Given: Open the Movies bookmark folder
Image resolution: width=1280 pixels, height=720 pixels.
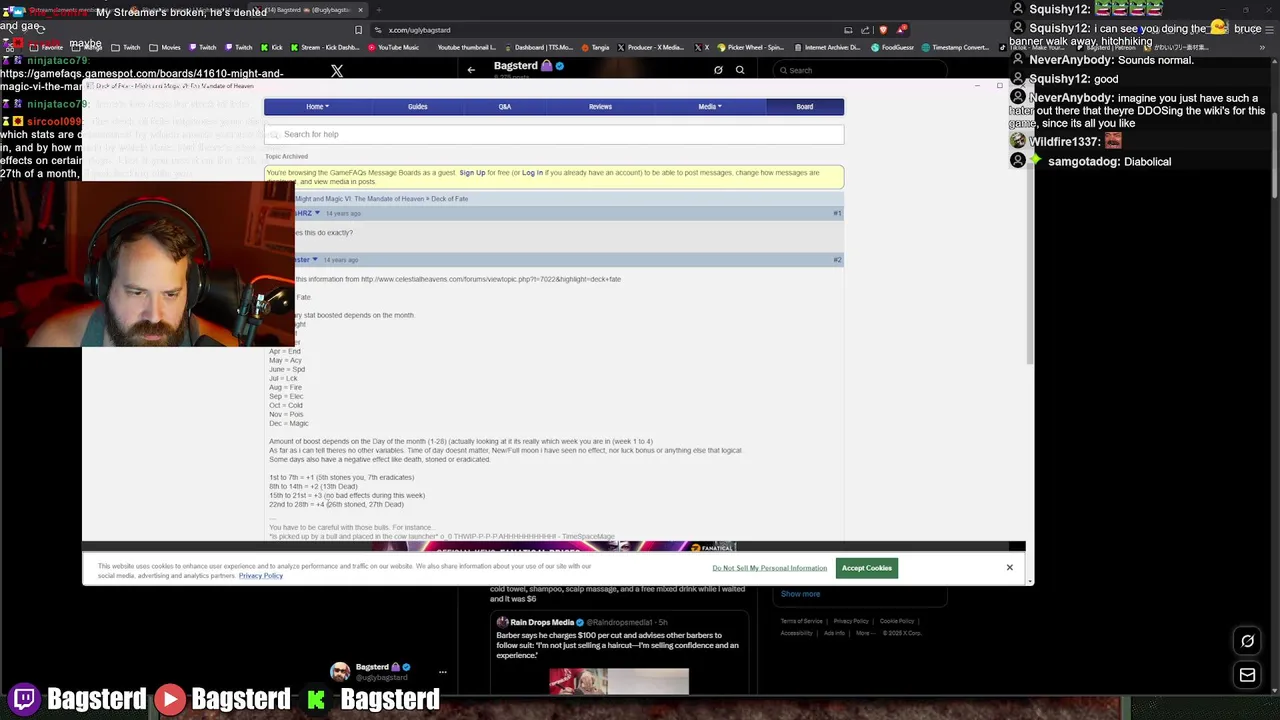Looking at the screenshot, I should [166, 47].
